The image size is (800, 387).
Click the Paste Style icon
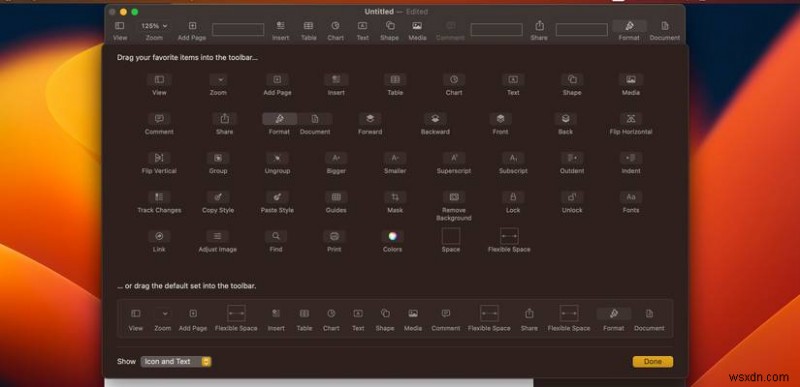pos(277,197)
